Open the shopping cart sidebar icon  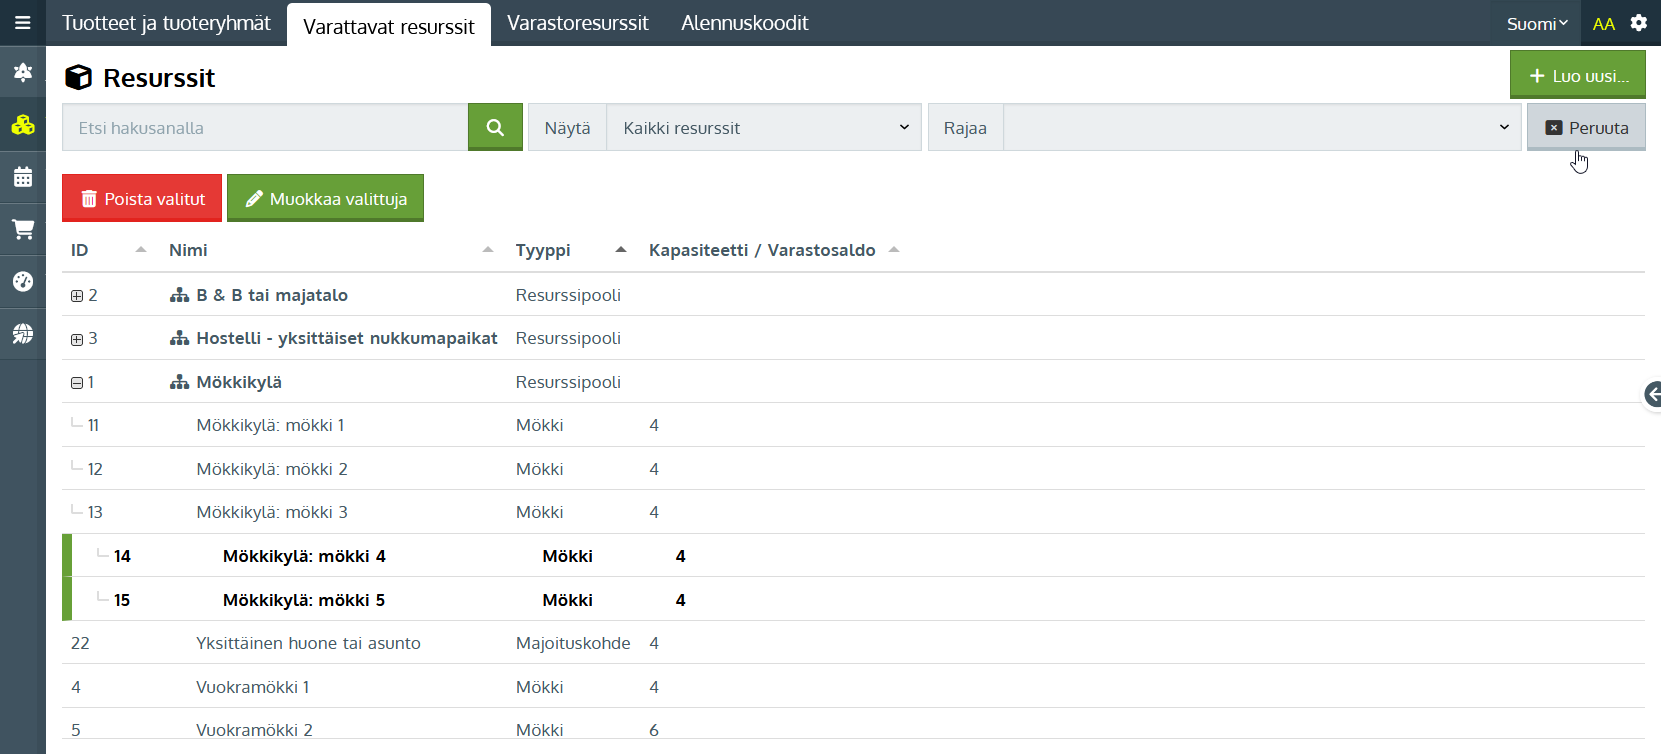[22, 230]
